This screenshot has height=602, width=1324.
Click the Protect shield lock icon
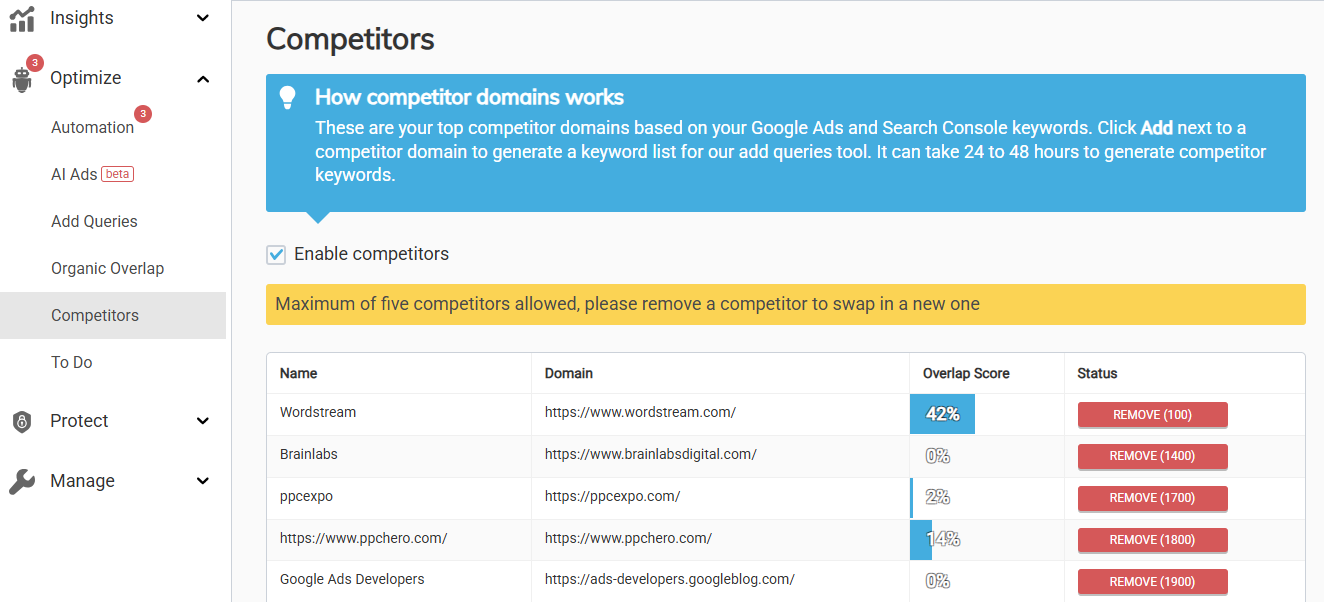(x=22, y=422)
